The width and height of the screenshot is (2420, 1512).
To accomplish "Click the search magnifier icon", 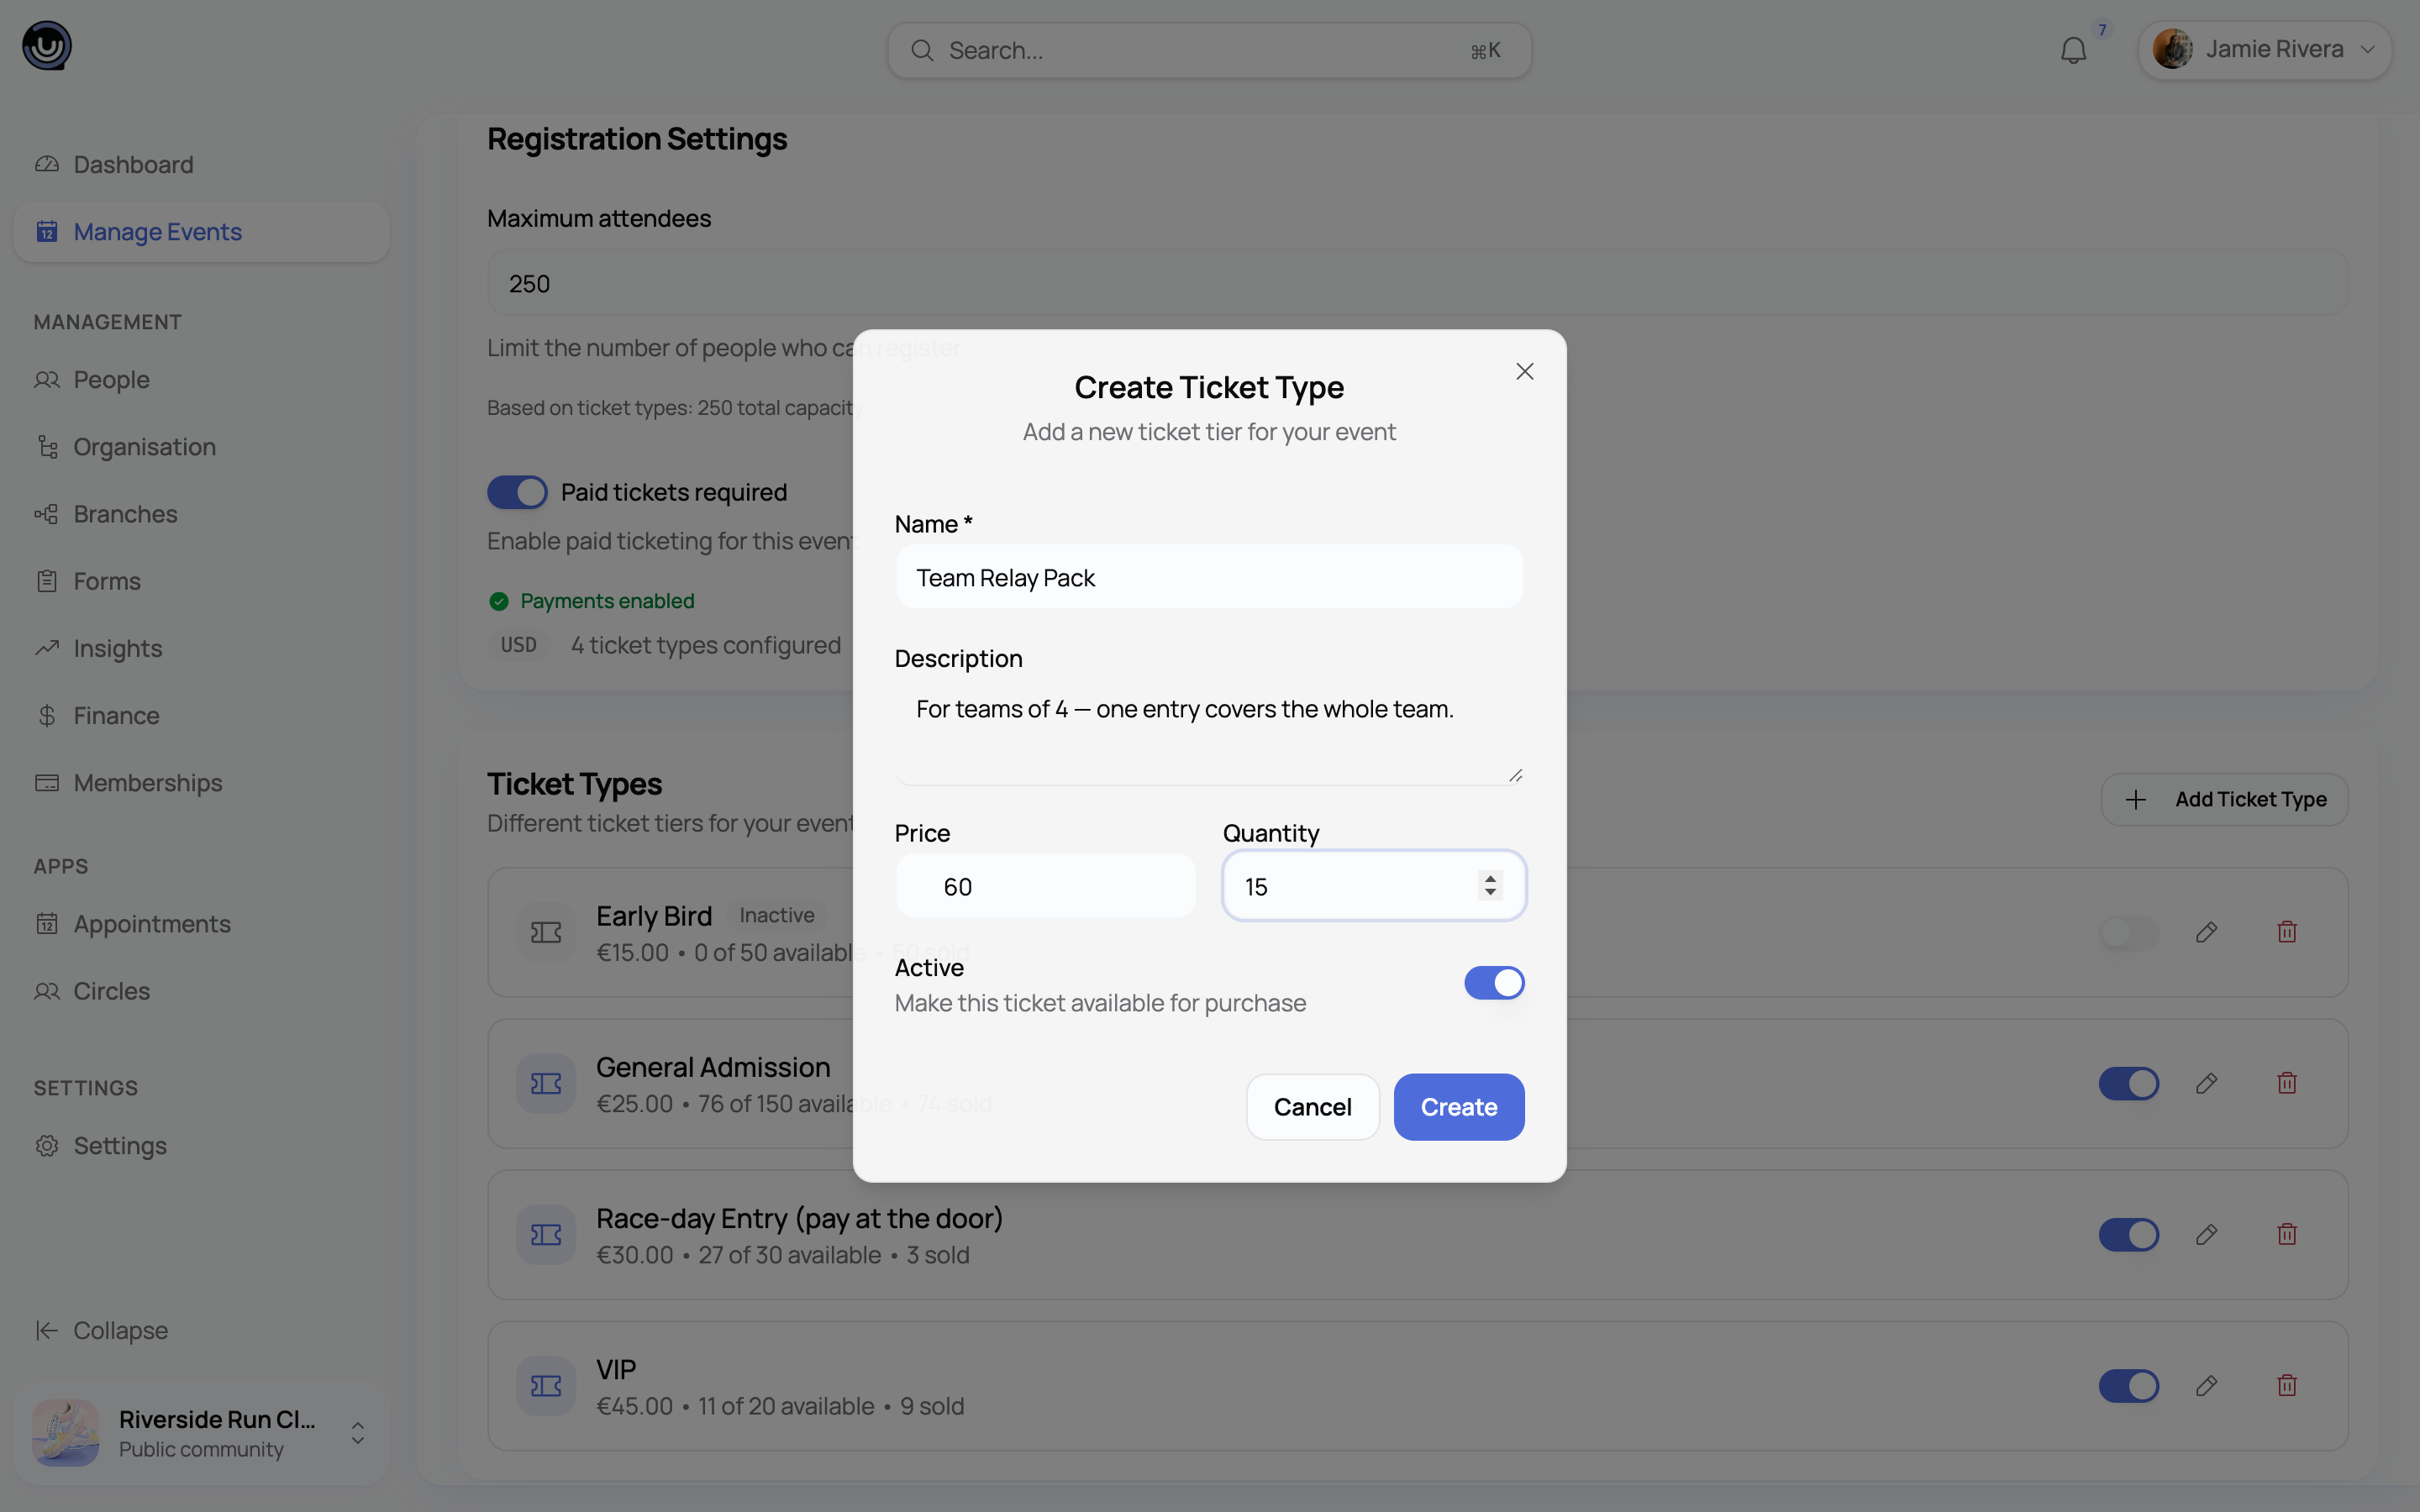I will click(922, 50).
